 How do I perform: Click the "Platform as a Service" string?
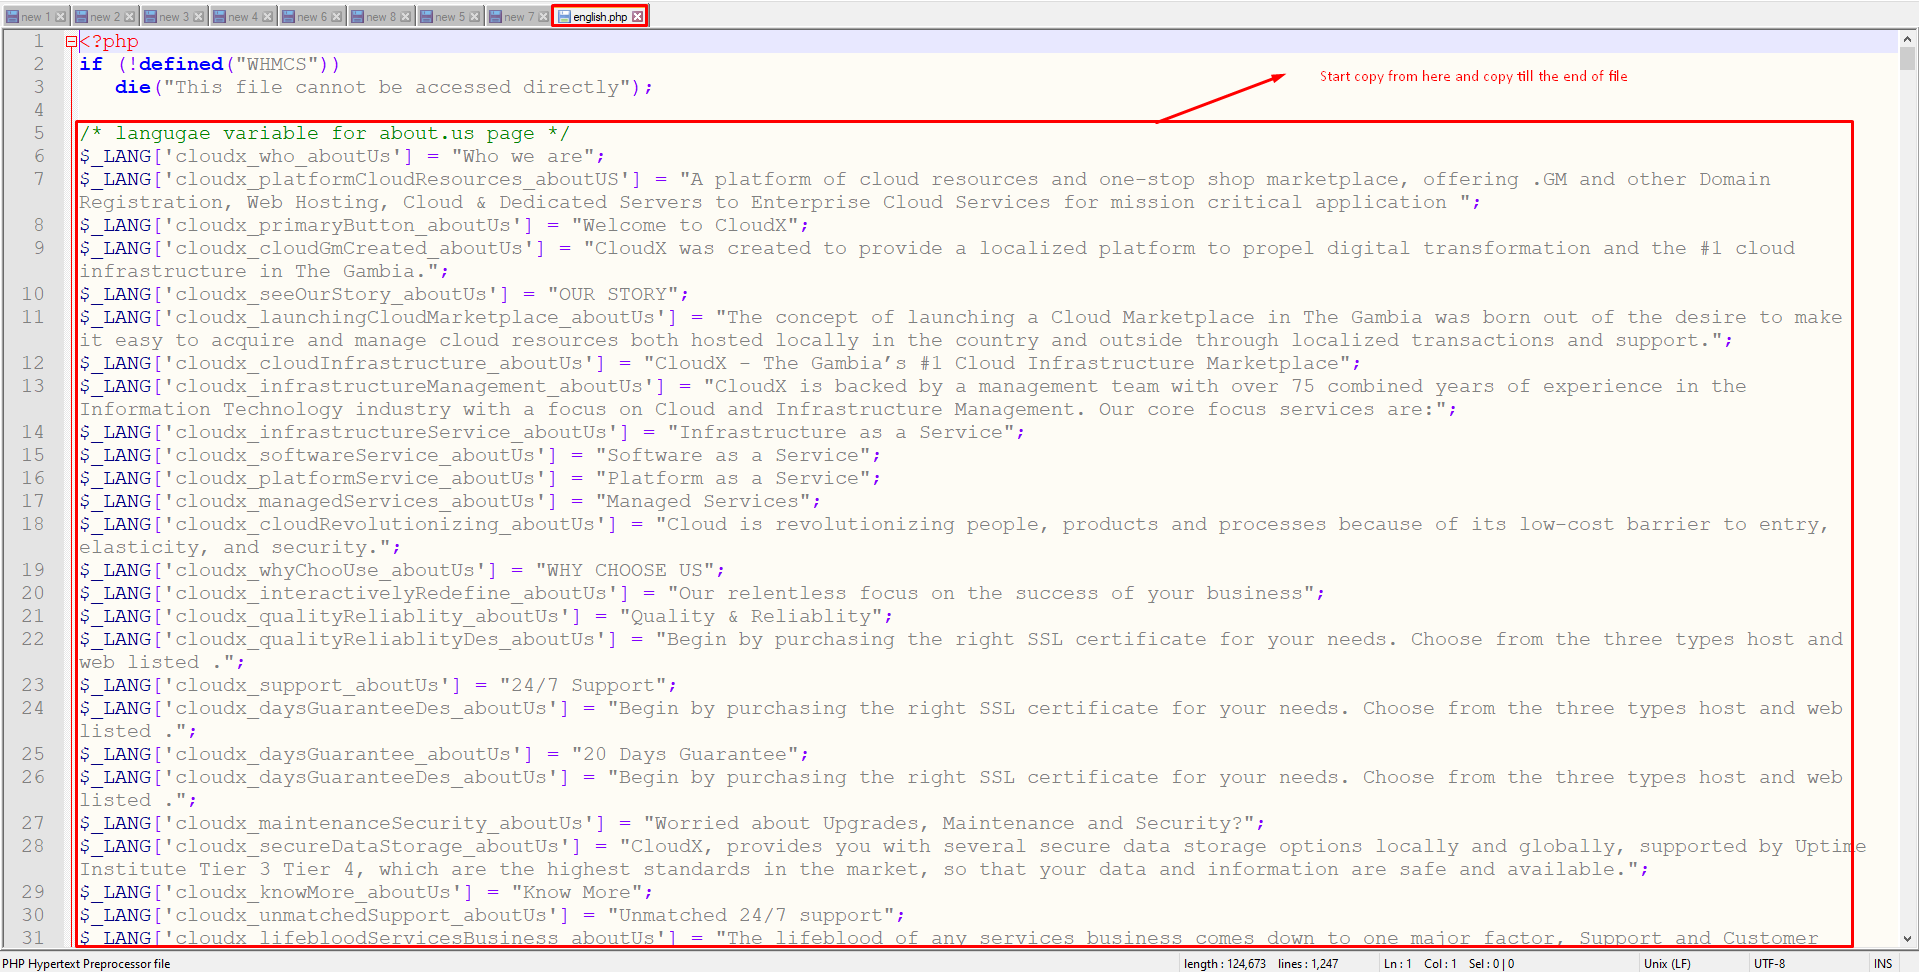tap(733, 478)
